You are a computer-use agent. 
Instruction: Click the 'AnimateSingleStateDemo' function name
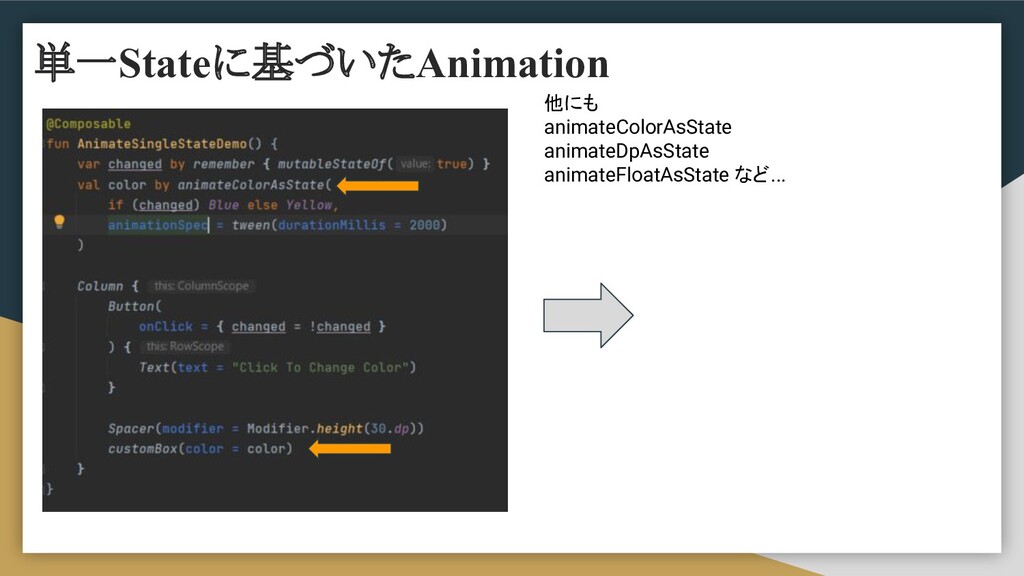click(161, 144)
